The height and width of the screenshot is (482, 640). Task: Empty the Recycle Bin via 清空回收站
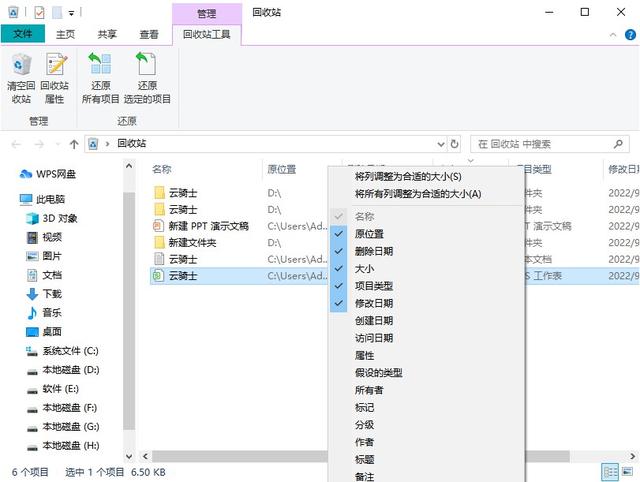click(x=21, y=78)
